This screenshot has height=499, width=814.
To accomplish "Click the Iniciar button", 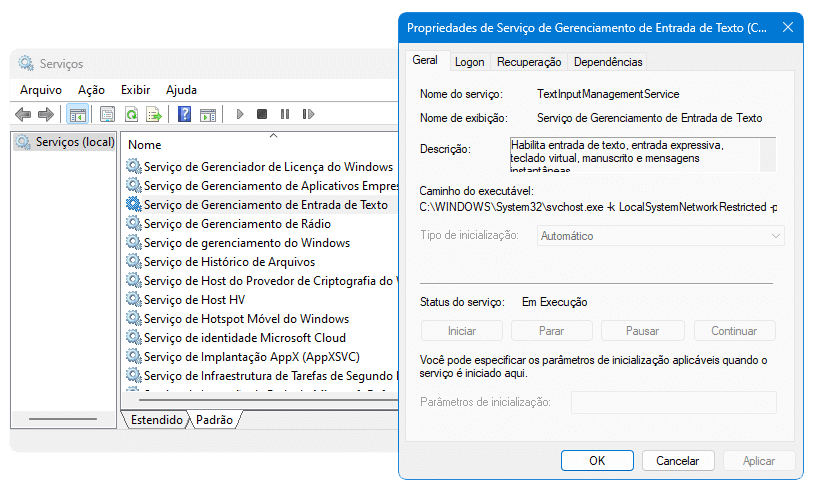I will [462, 331].
